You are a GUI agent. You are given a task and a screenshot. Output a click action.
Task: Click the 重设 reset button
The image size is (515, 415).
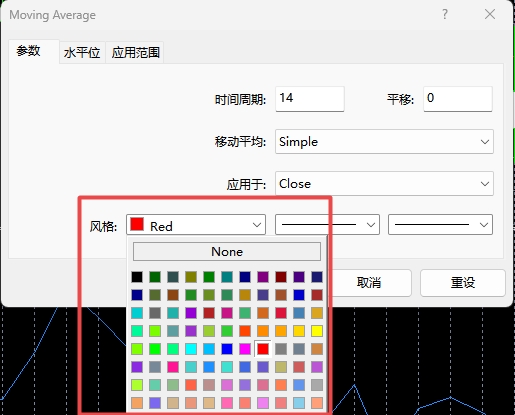[463, 283]
